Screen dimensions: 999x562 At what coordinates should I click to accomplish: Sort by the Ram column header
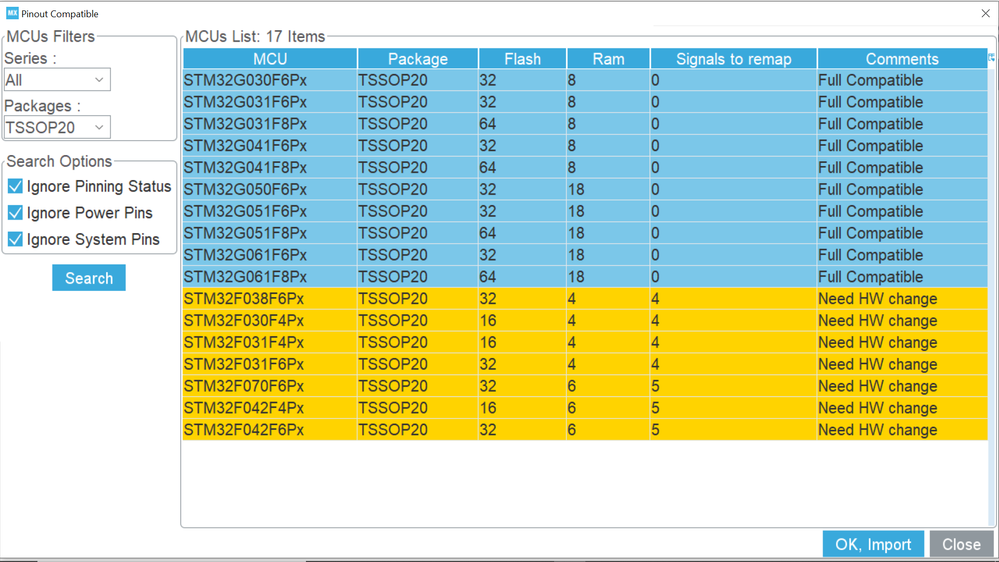608,59
